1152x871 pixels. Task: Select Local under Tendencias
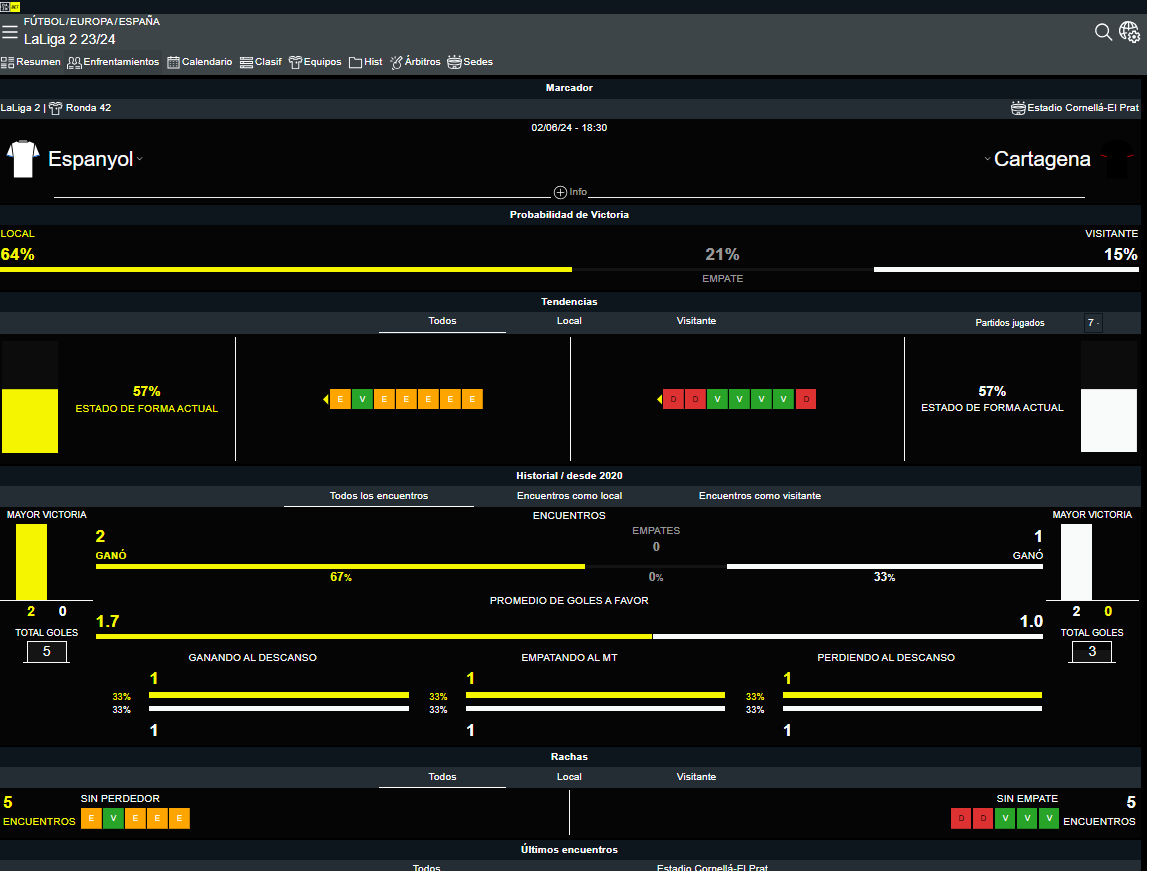click(x=569, y=321)
